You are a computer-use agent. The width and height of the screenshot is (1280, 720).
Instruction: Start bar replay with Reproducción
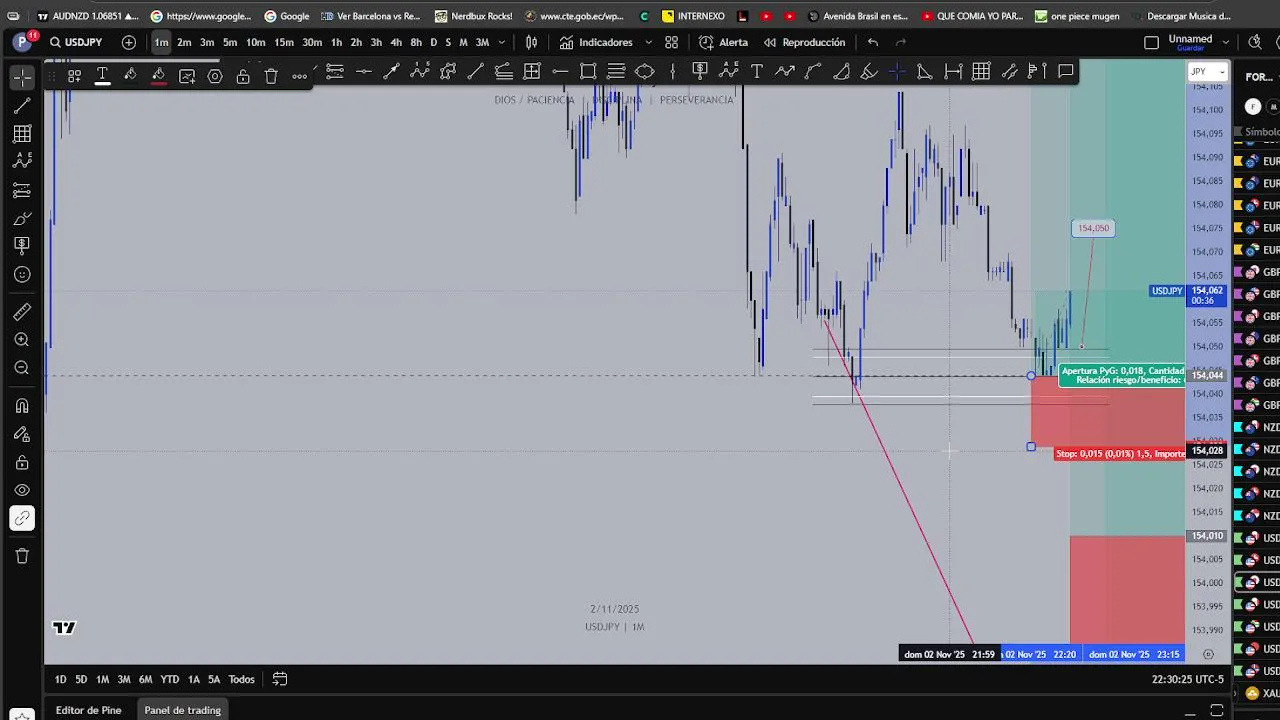tap(804, 42)
